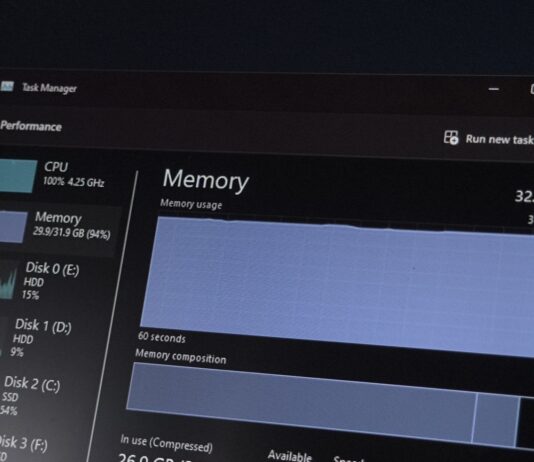
Task: Click the '15%' value under Disk 0
Action: [30, 295]
